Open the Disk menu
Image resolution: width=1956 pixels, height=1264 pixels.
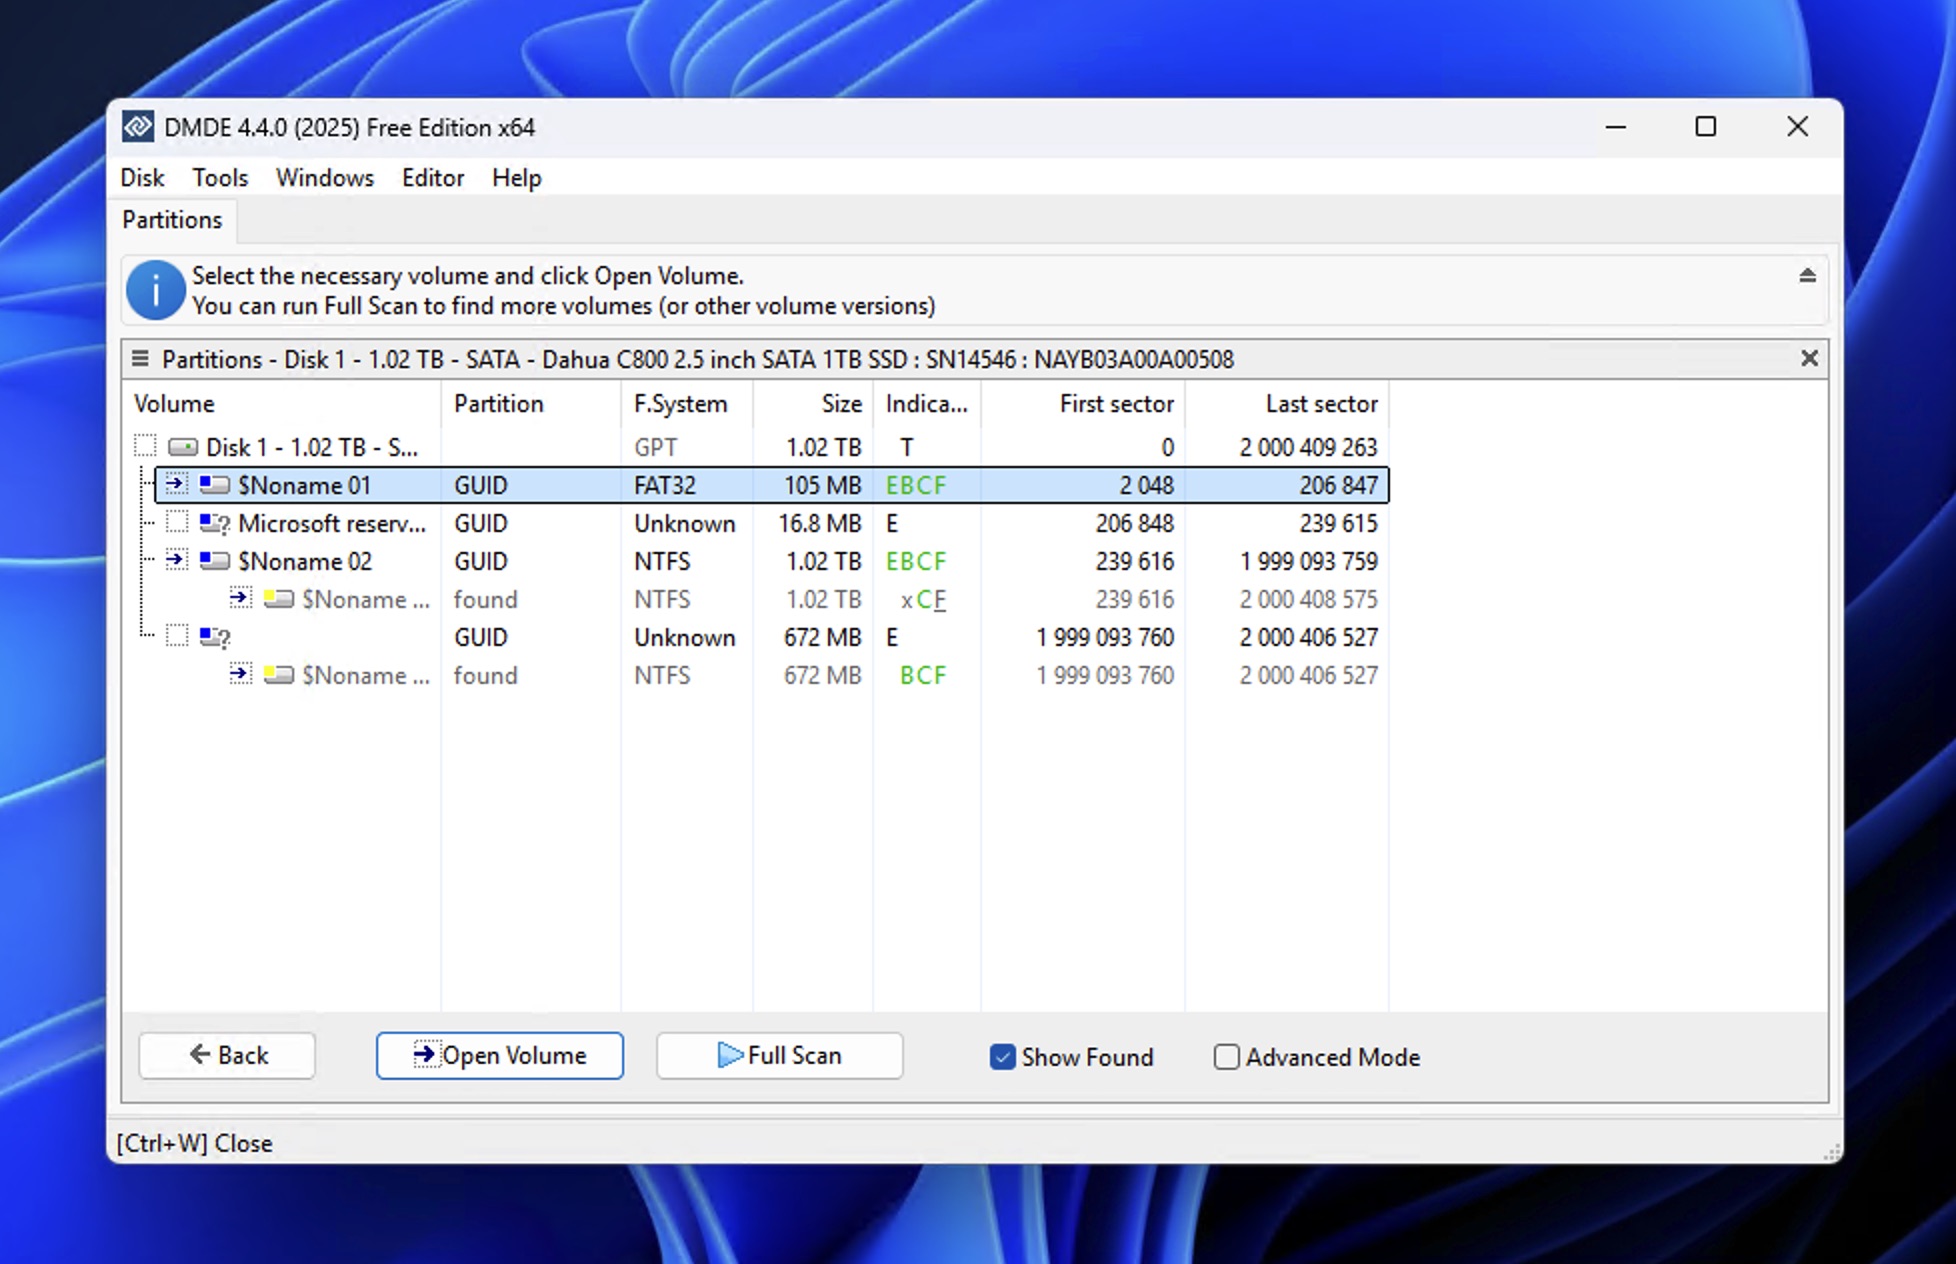pyautogui.click(x=142, y=177)
